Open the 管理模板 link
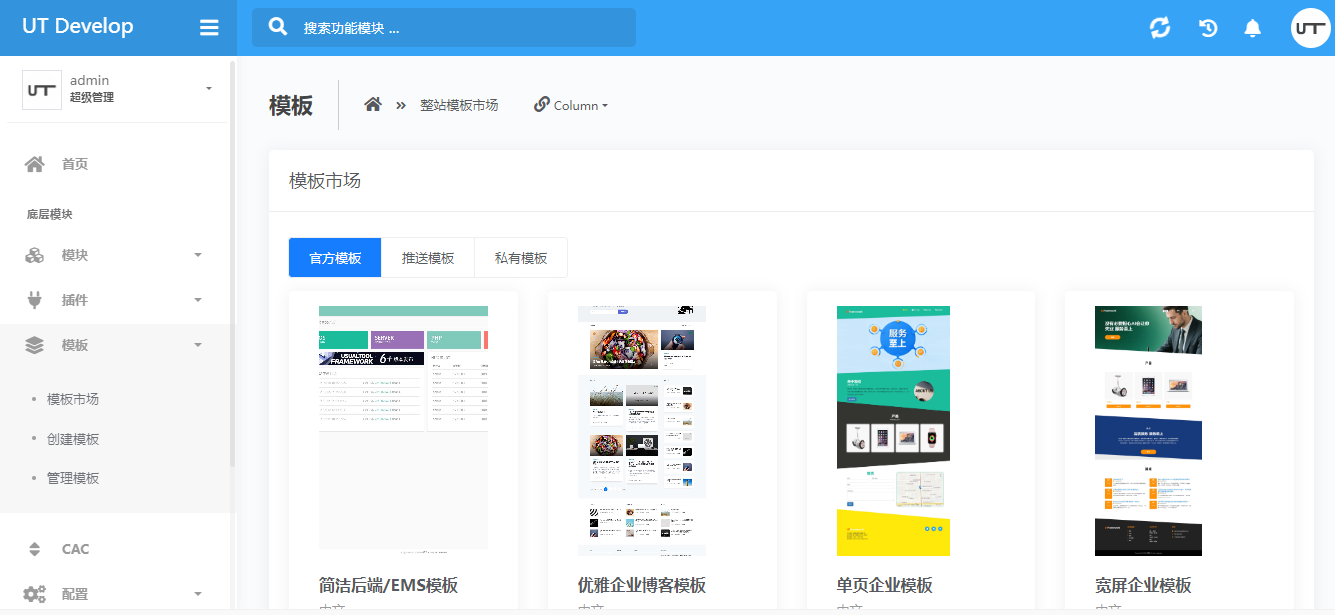Viewport: 1335px width, 615px height. (73, 478)
